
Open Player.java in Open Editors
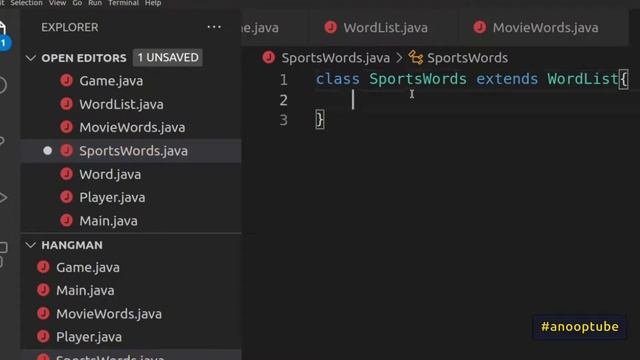(x=112, y=198)
